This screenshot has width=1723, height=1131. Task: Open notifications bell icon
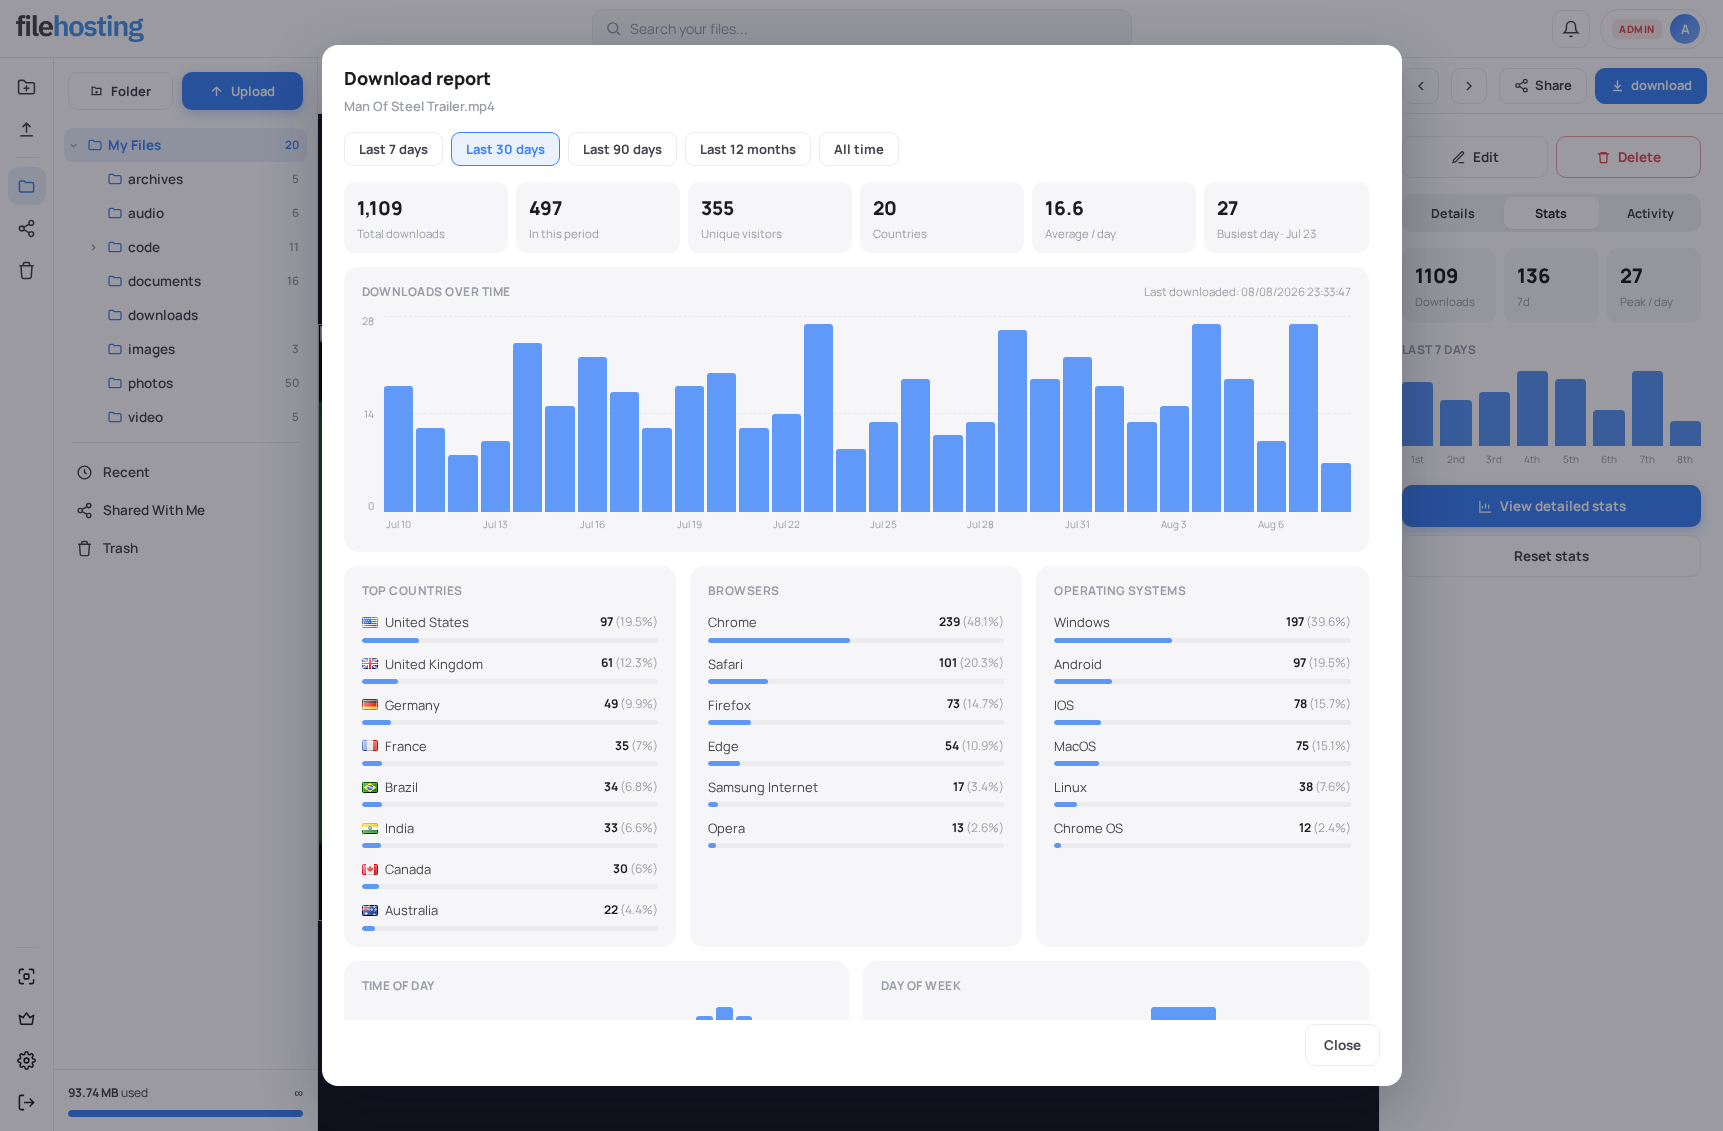tap(1571, 29)
